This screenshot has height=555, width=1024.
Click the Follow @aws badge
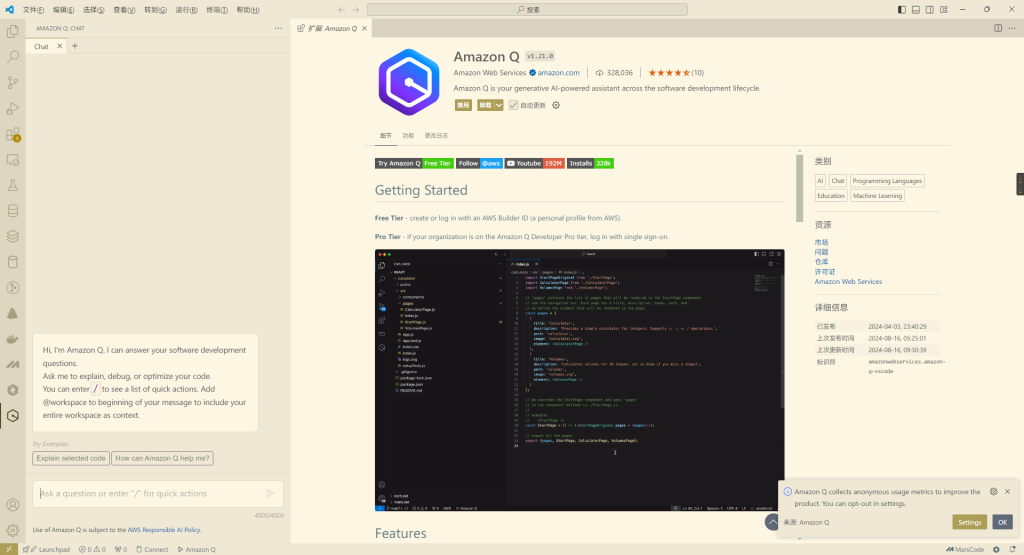pos(479,163)
